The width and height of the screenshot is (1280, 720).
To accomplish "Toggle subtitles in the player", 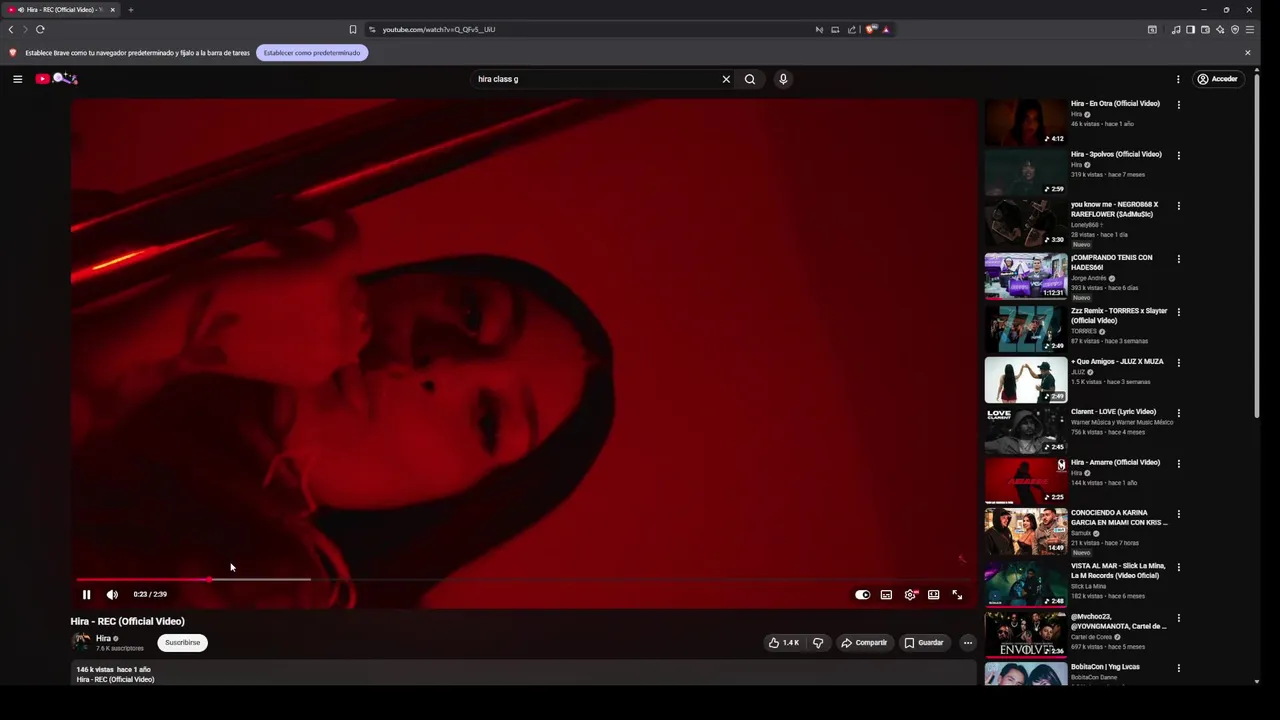I will (886, 594).
